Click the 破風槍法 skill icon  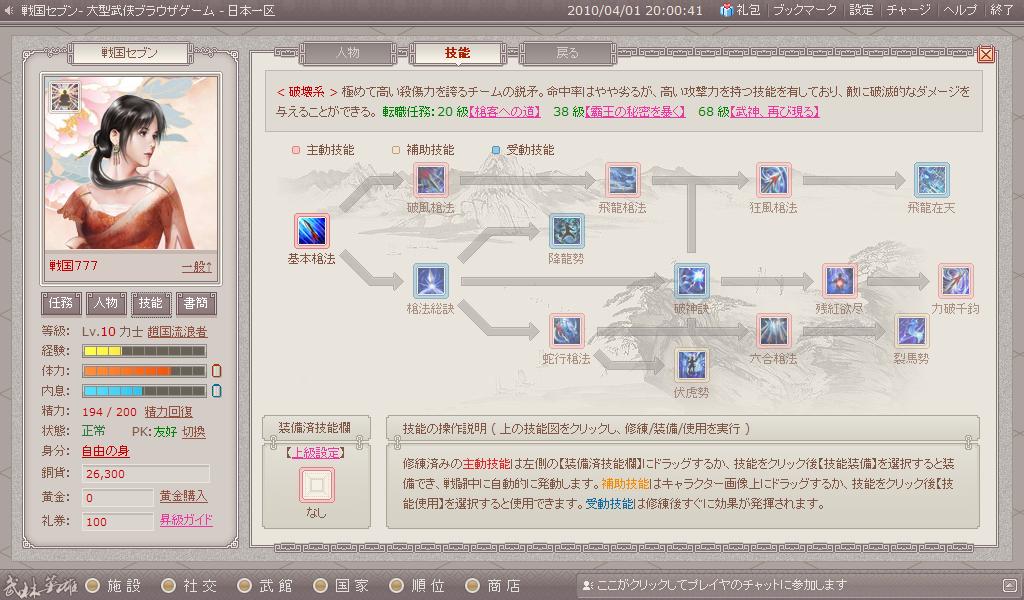coord(431,180)
